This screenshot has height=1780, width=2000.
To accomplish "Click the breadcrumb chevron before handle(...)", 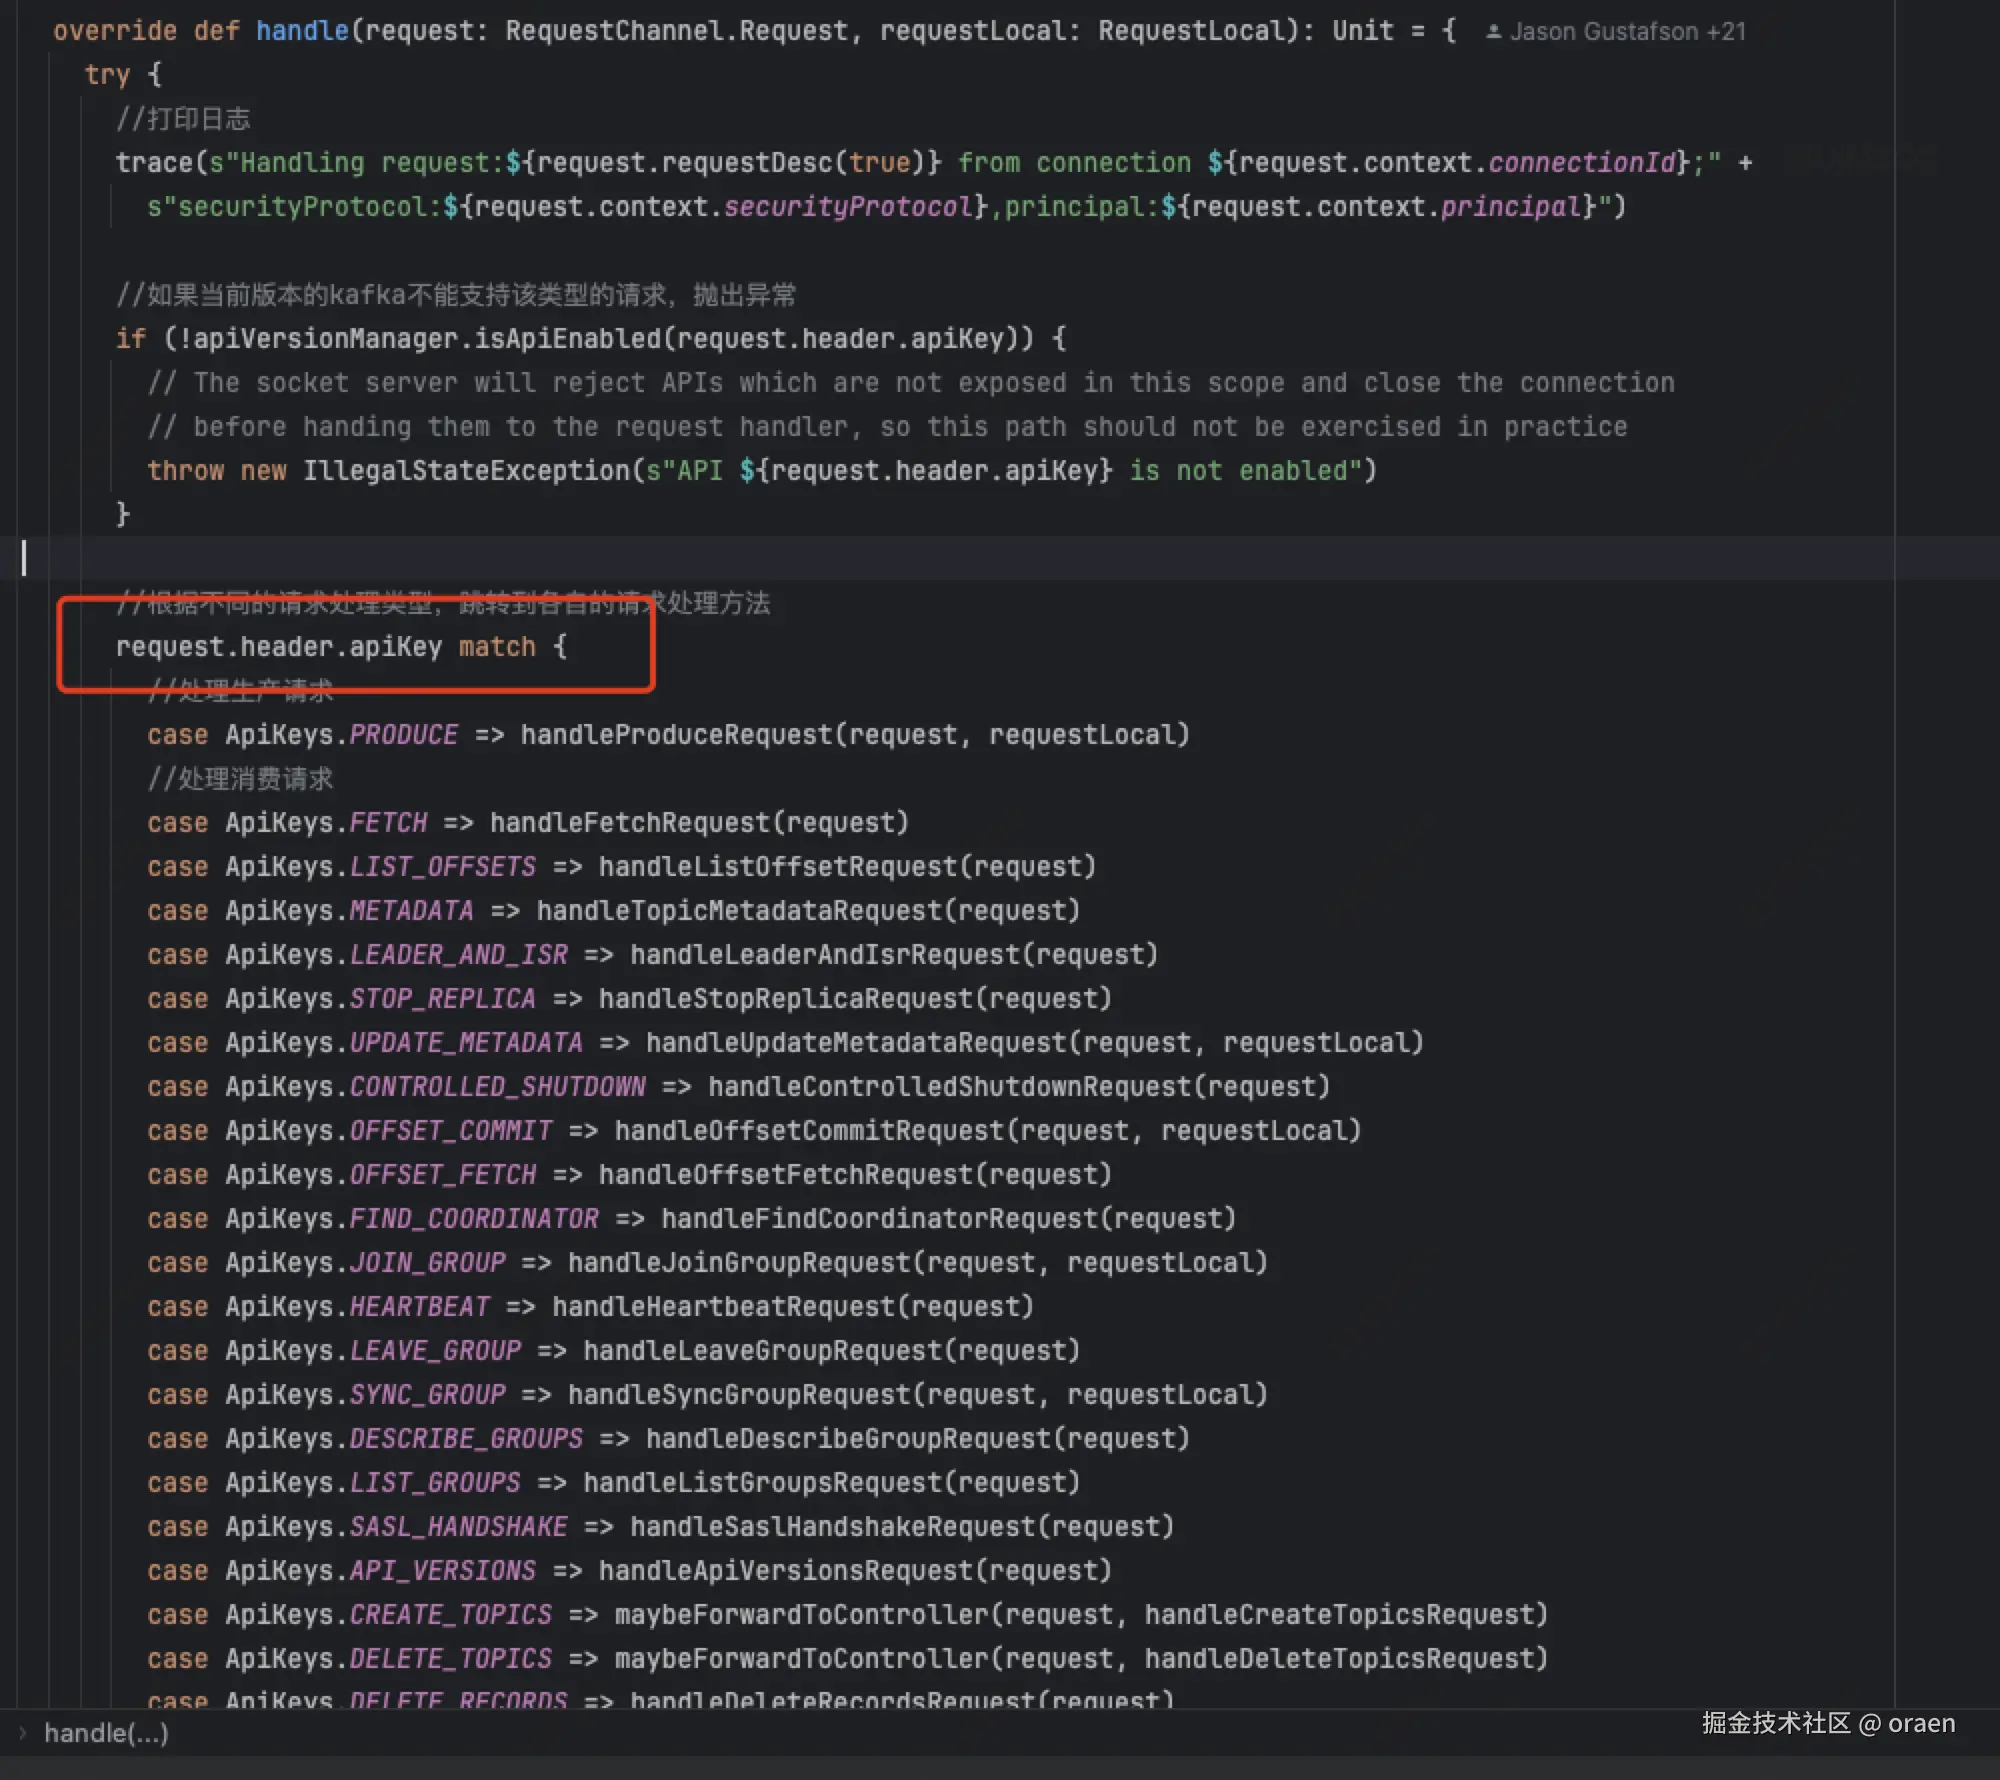I will [x=23, y=1732].
